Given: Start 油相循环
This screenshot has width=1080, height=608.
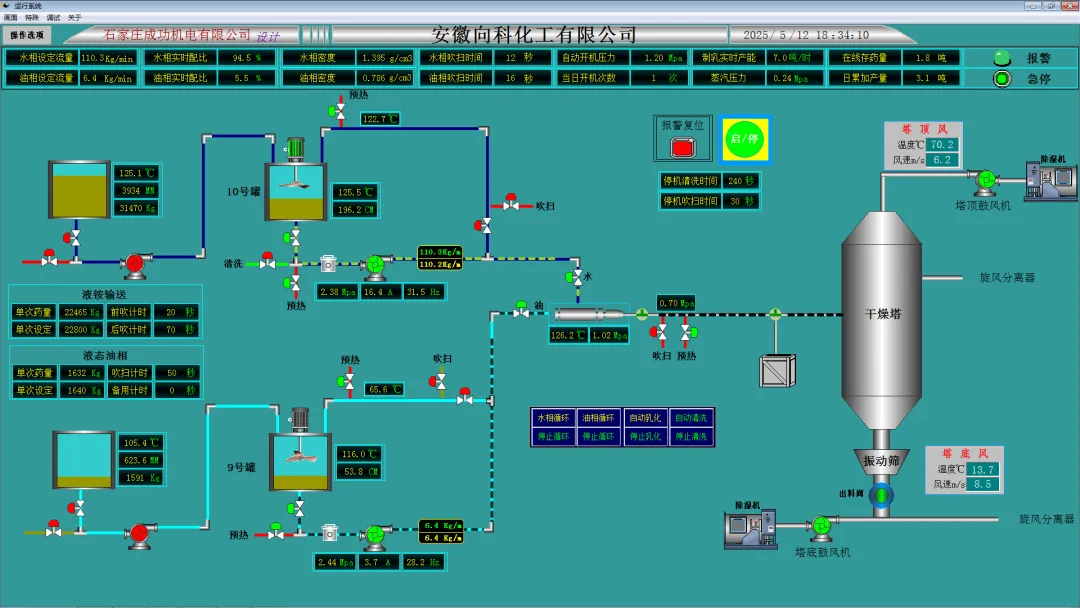Looking at the screenshot, I should [x=599, y=418].
